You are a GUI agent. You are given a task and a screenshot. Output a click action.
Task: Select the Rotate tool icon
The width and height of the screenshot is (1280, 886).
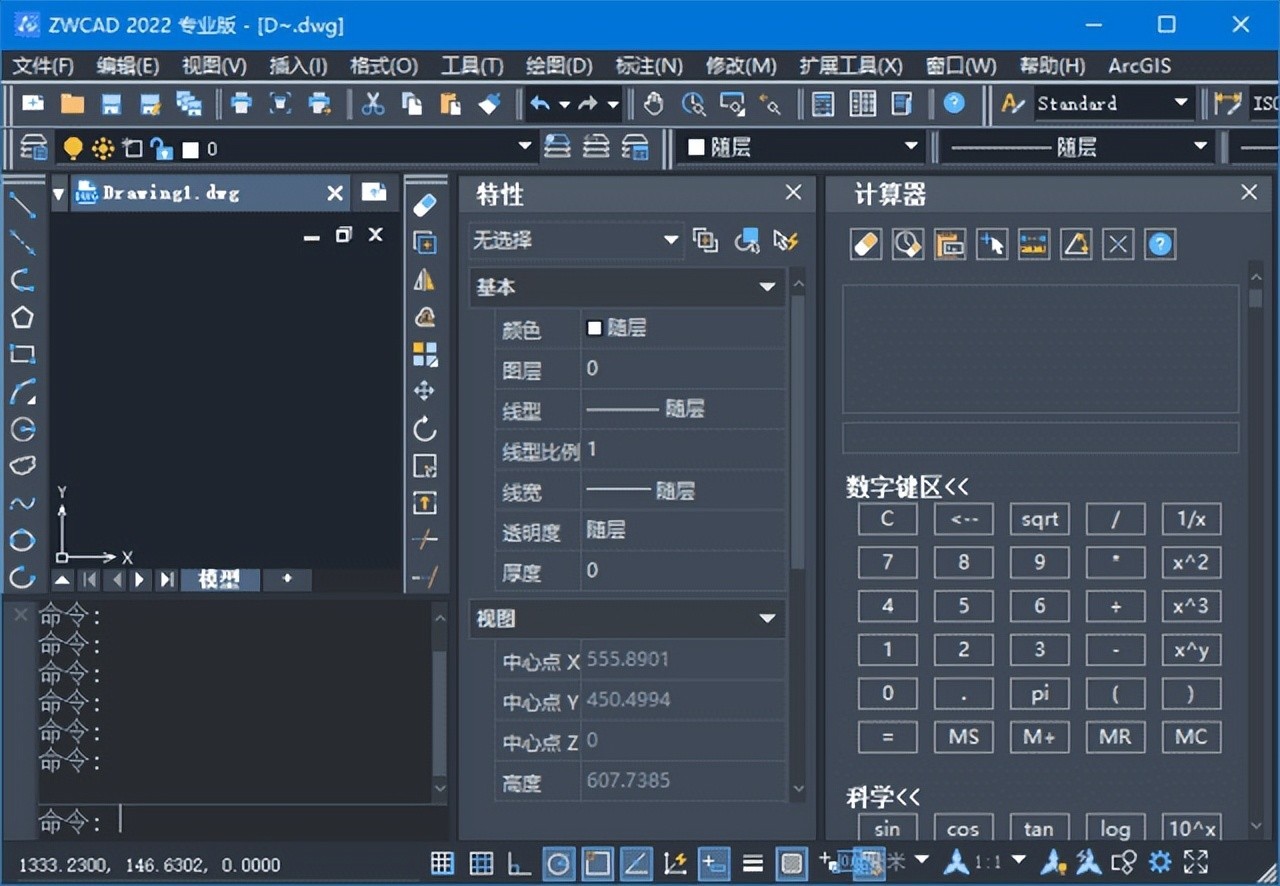pos(425,429)
